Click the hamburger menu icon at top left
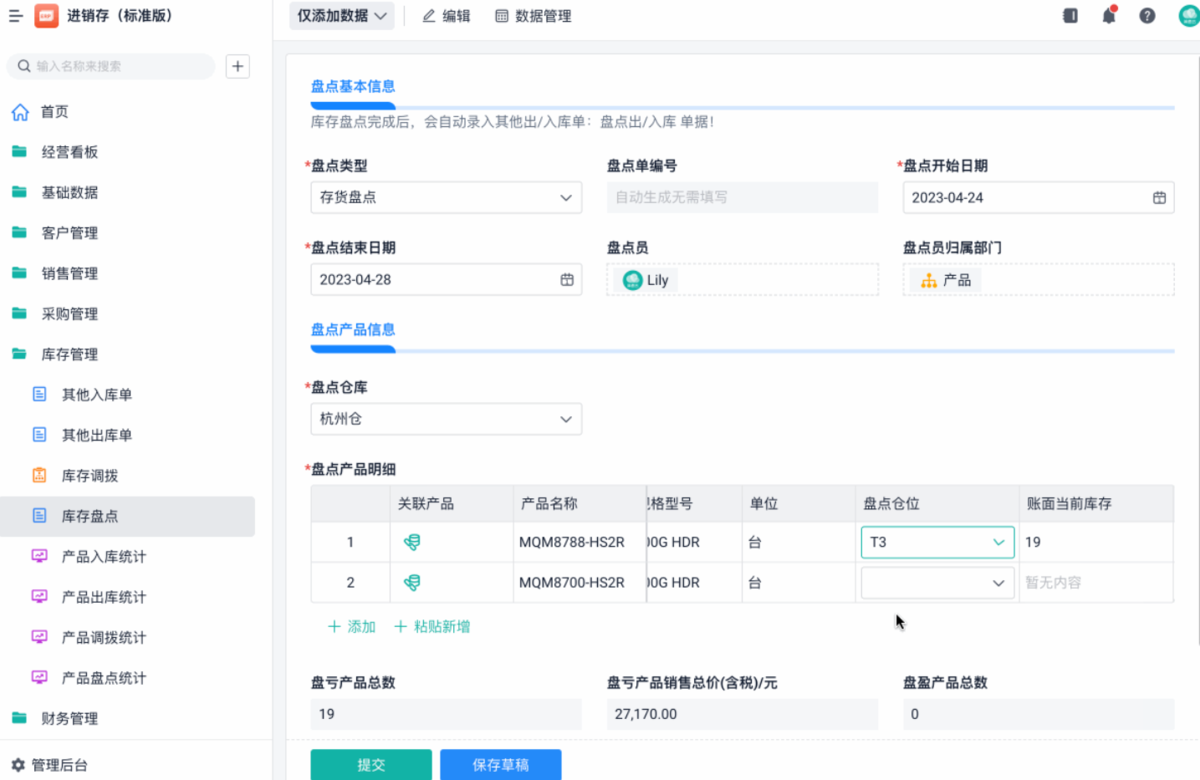 click(x=15, y=16)
